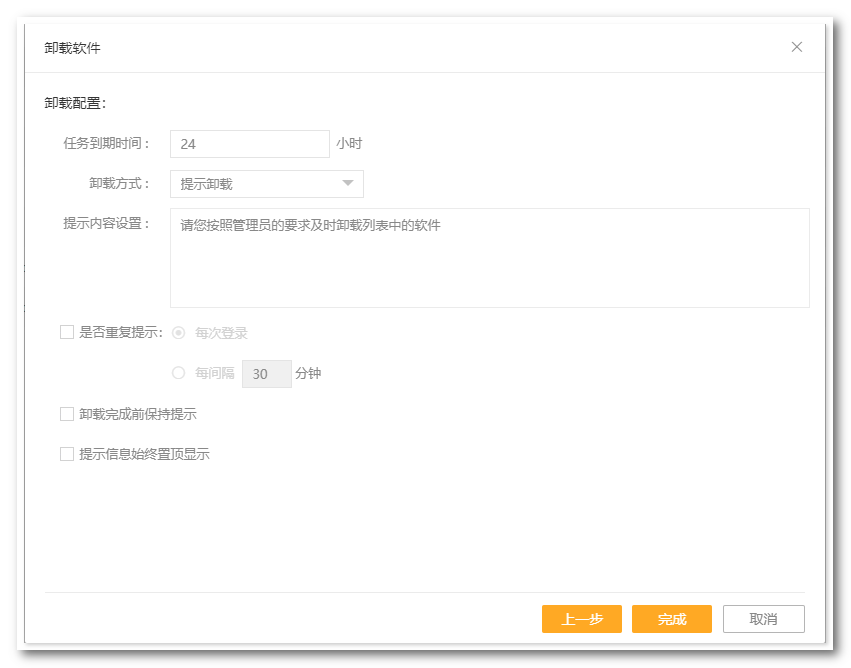Click the 小时 unit text
851x668 pixels.
click(x=349, y=144)
